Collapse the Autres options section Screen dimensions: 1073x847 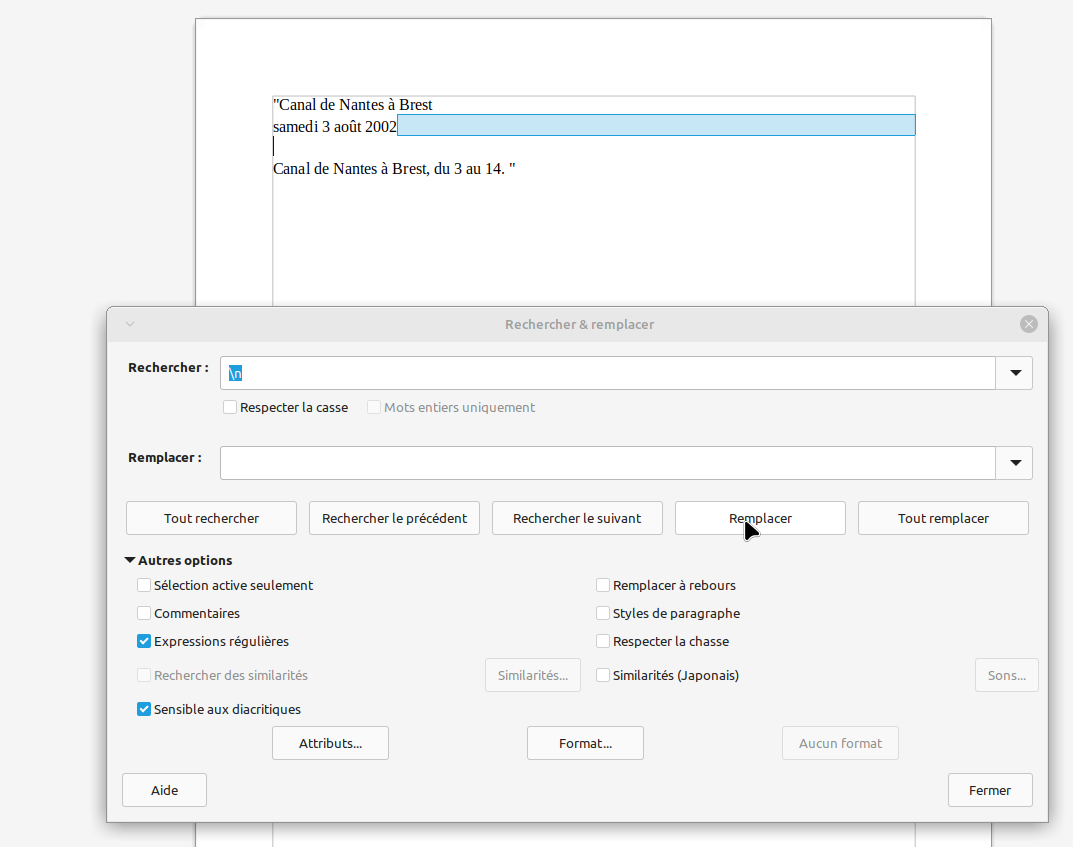pos(178,560)
